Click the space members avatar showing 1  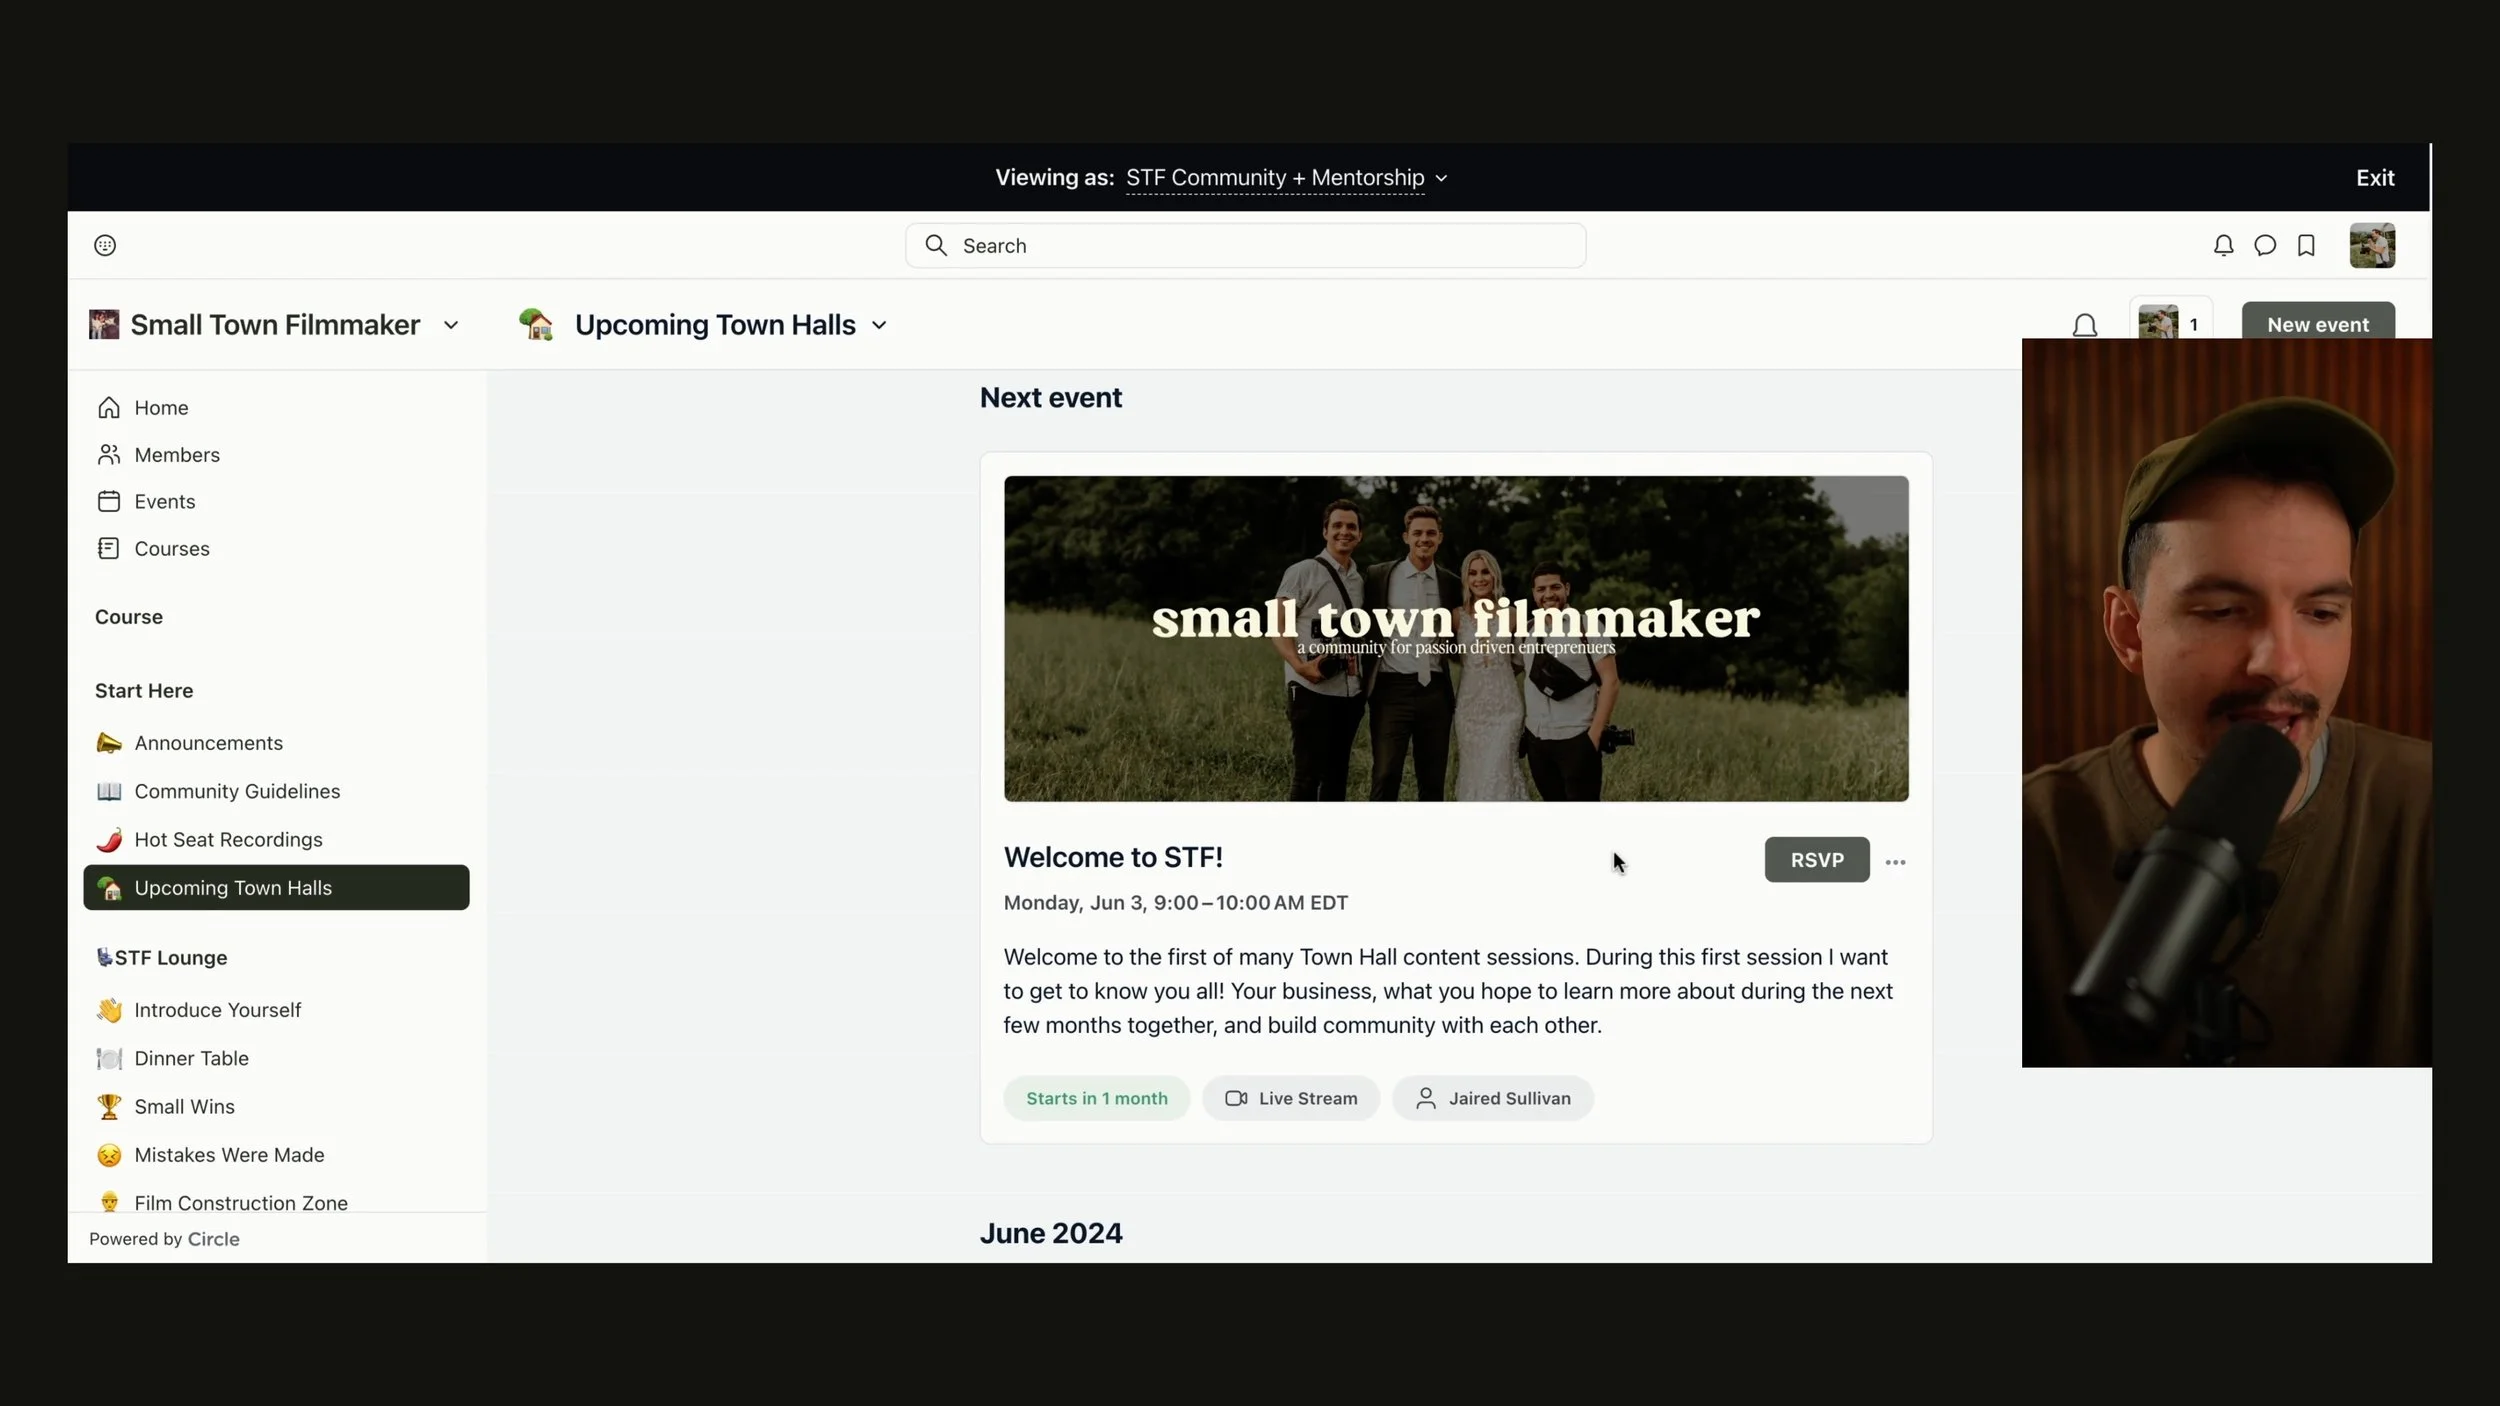[2169, 322]
